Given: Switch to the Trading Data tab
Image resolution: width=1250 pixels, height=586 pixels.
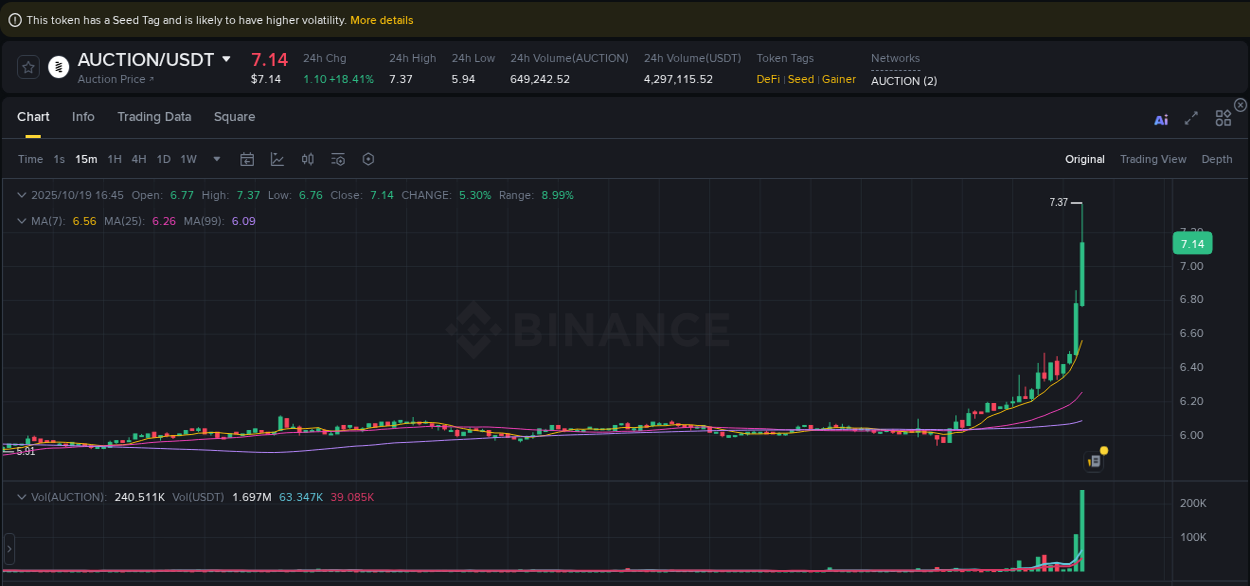Looking at the screenshot, I should pos(154,117).
